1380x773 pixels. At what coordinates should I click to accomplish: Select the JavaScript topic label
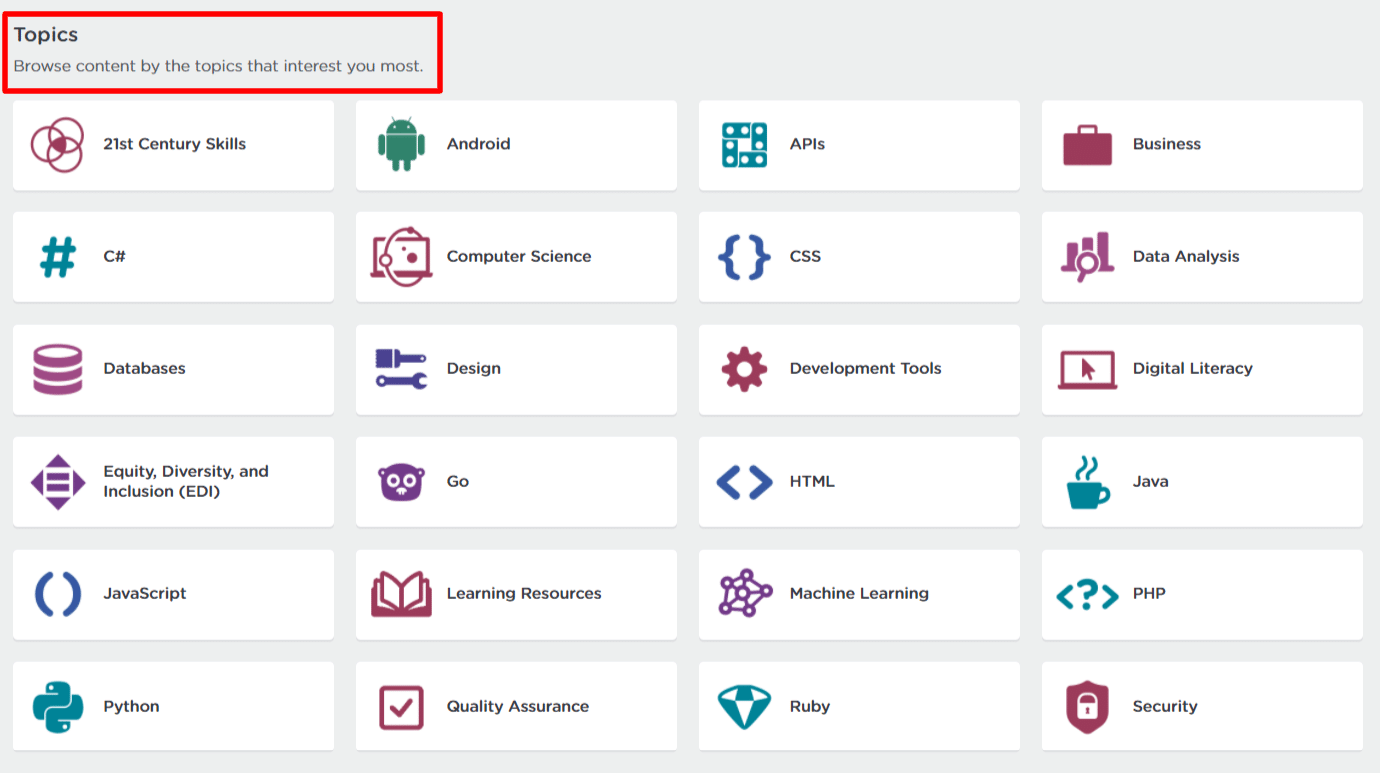click(144, 593)
